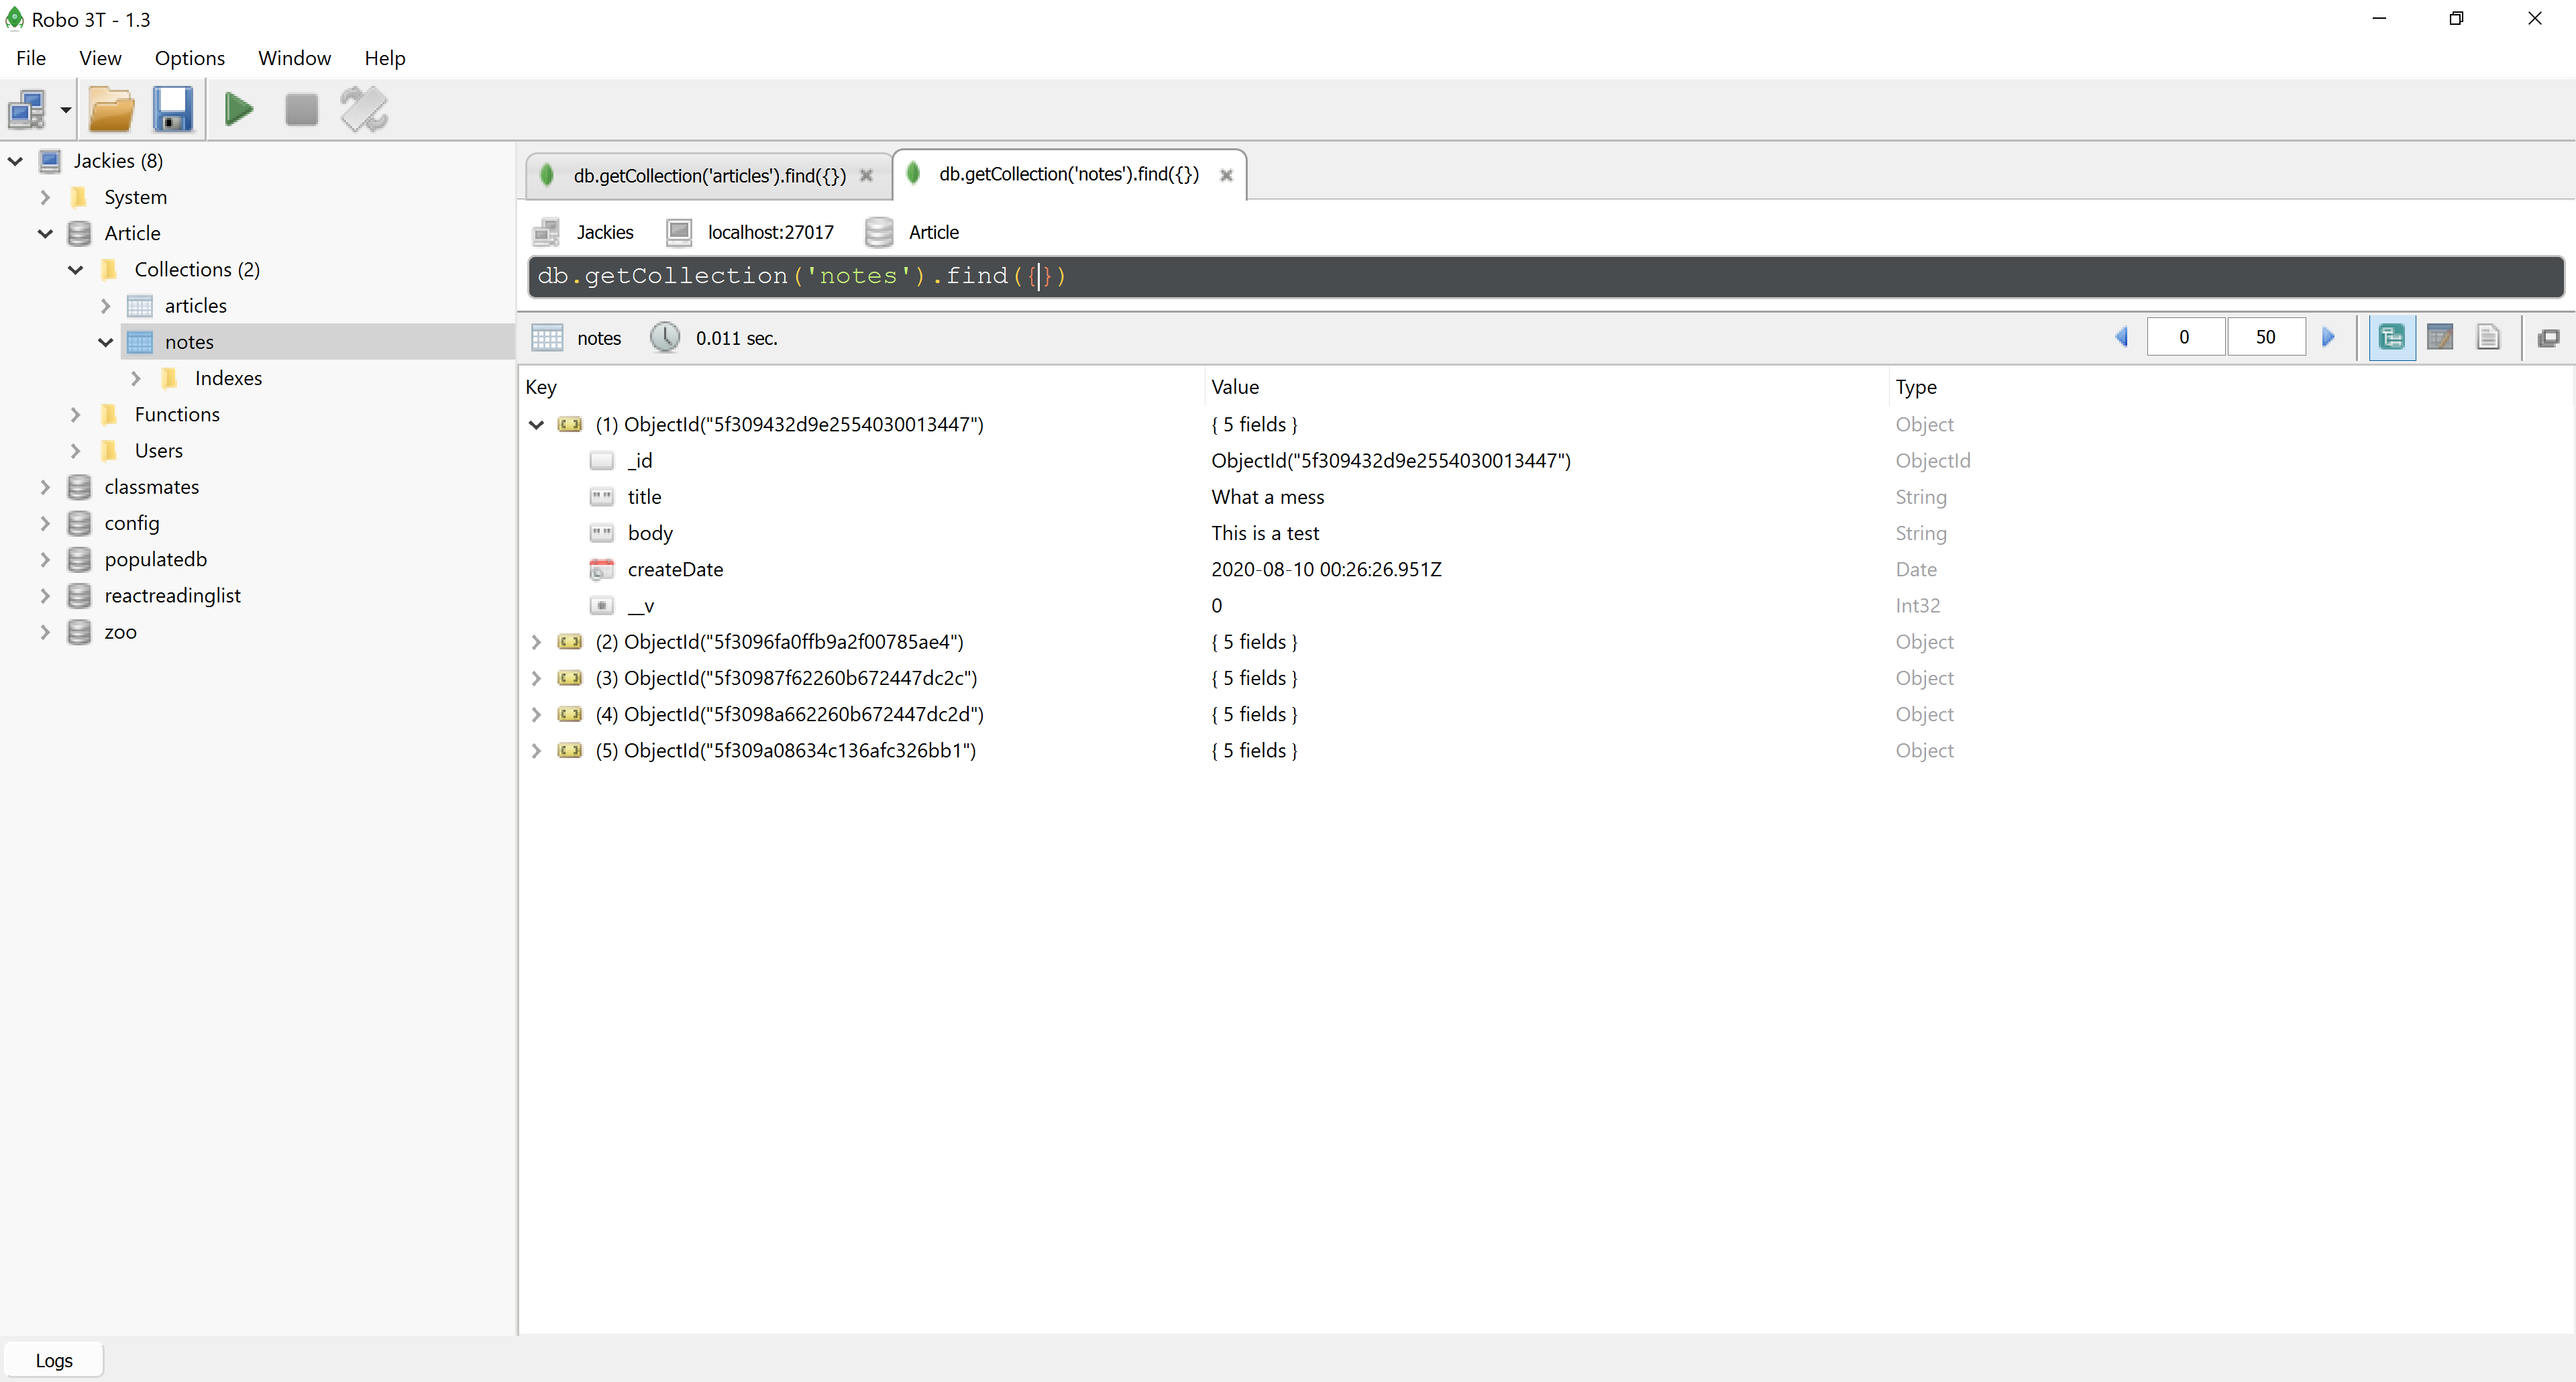Click the rotate orientation toolbar icon
The height and width of the screenshot is (1382, 2576).
pos(364,110)
